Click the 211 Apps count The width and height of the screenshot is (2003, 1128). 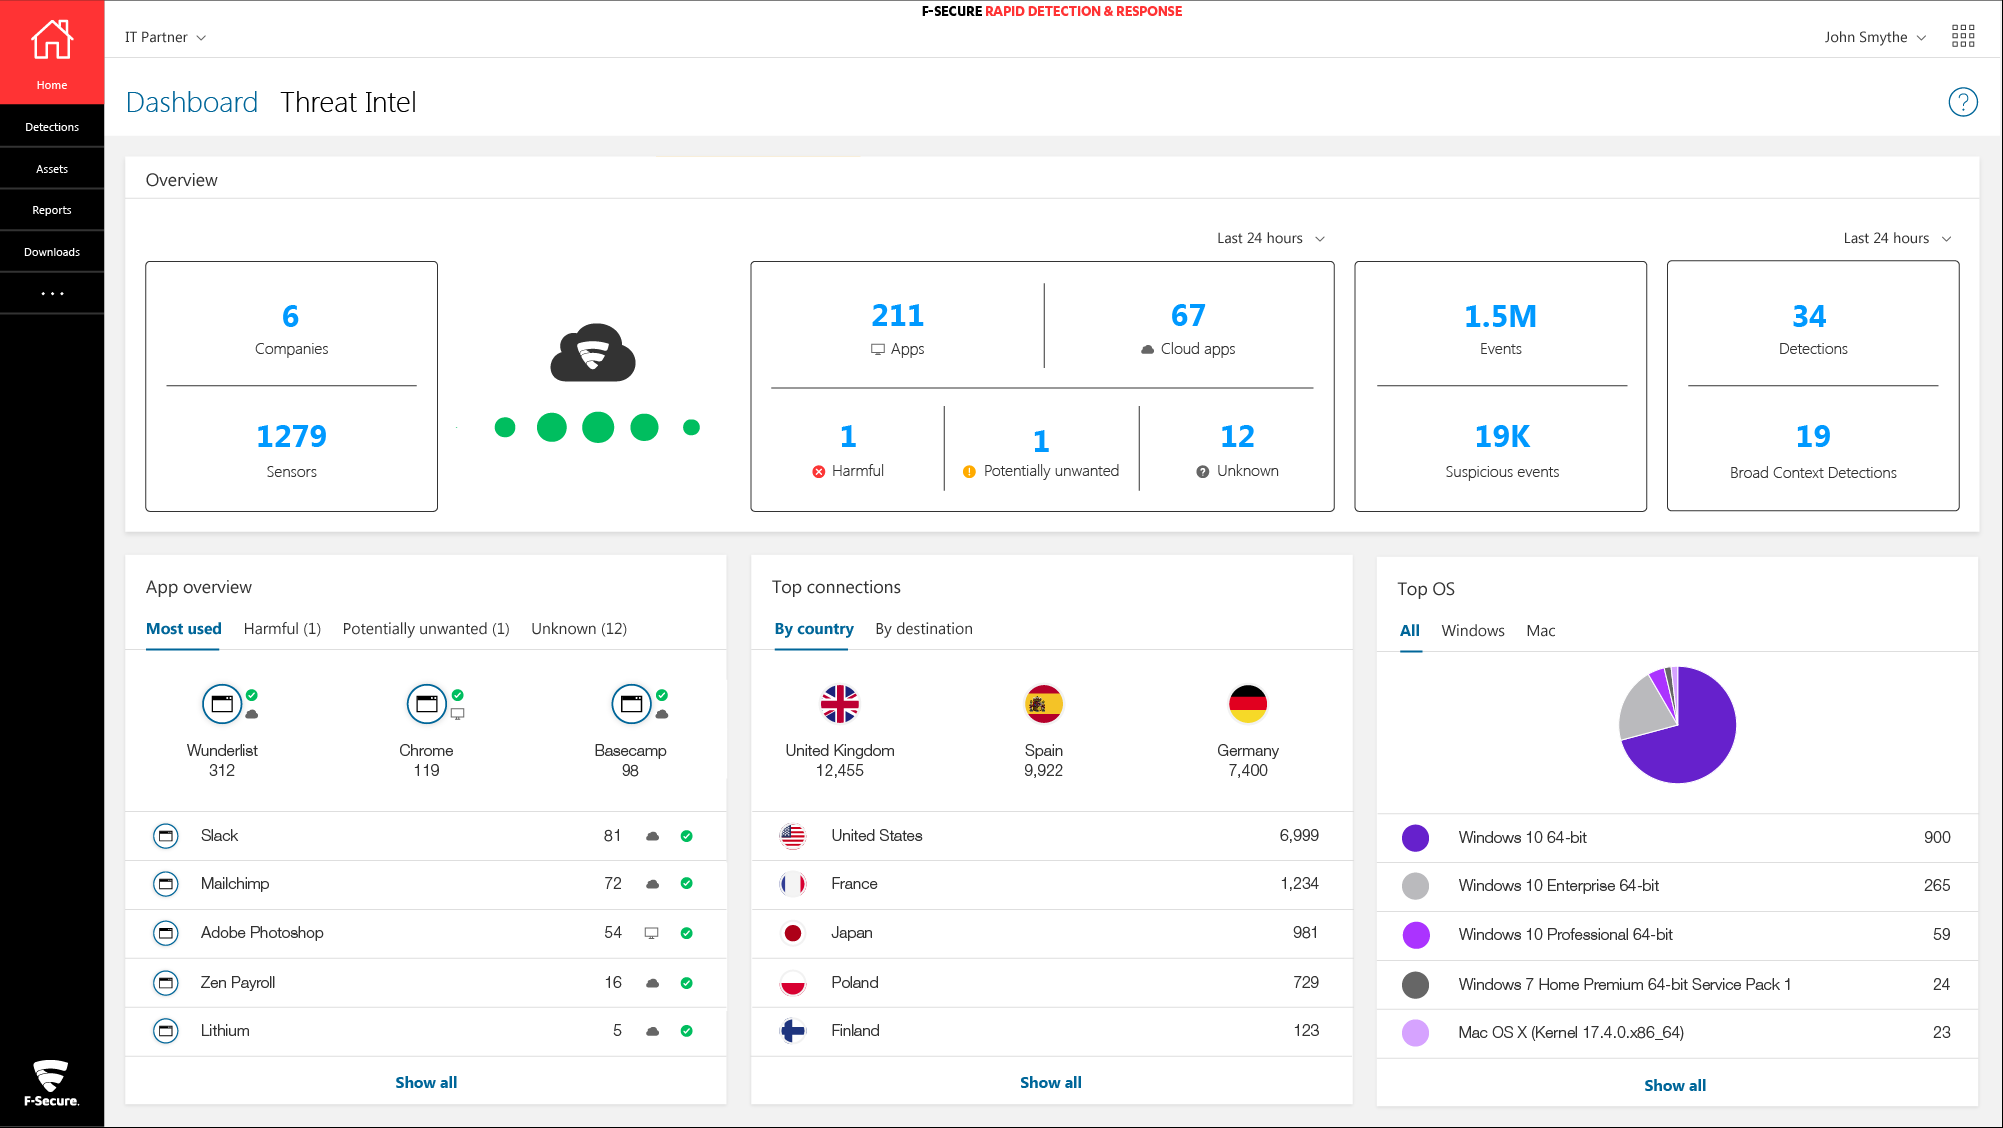(898, 316)
